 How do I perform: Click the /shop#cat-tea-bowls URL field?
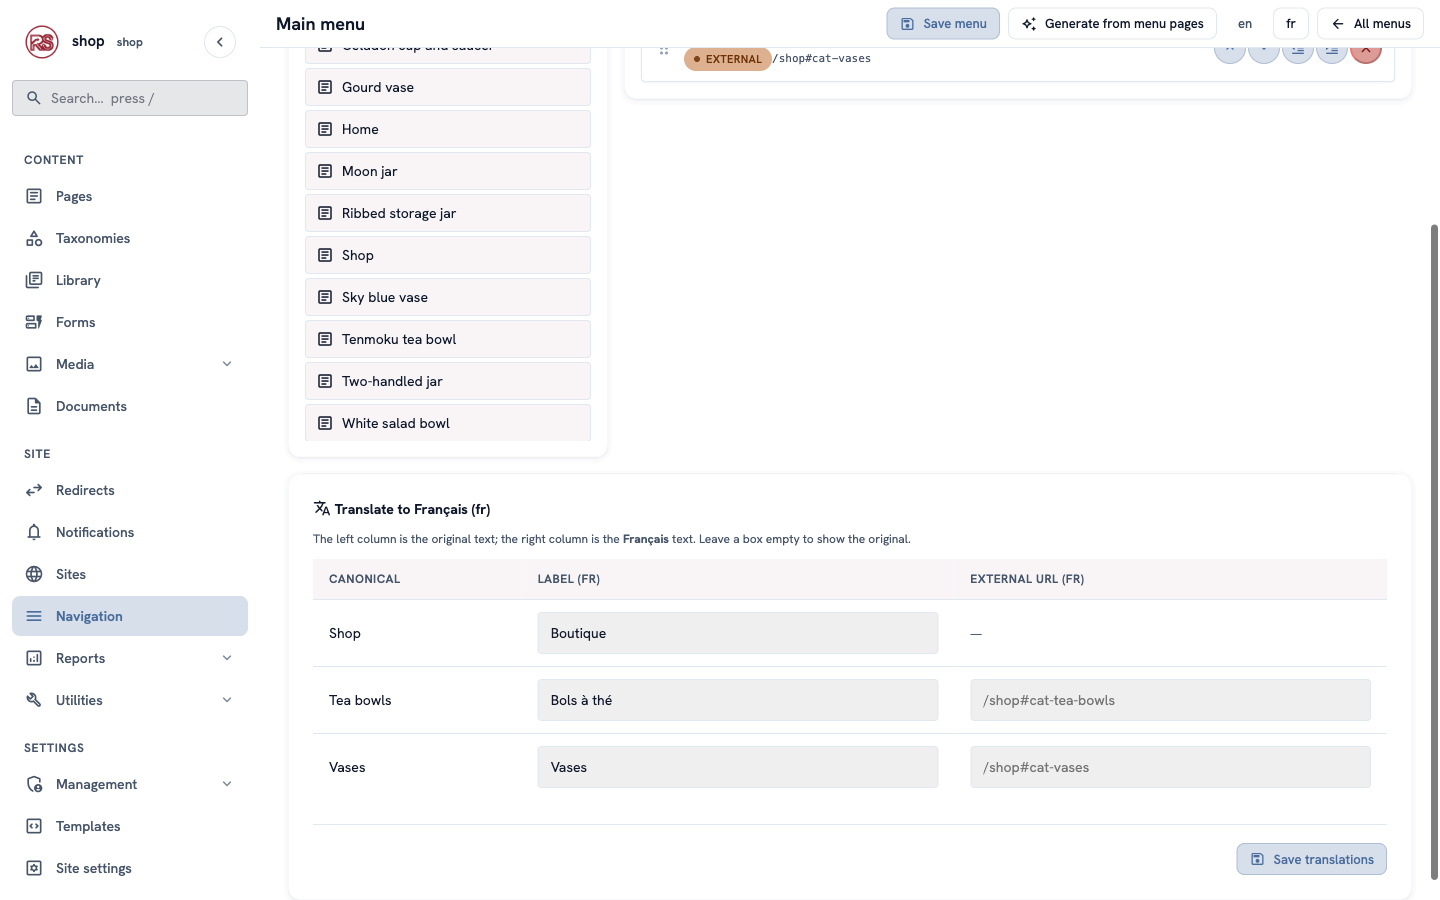[x=1170, y=700]
